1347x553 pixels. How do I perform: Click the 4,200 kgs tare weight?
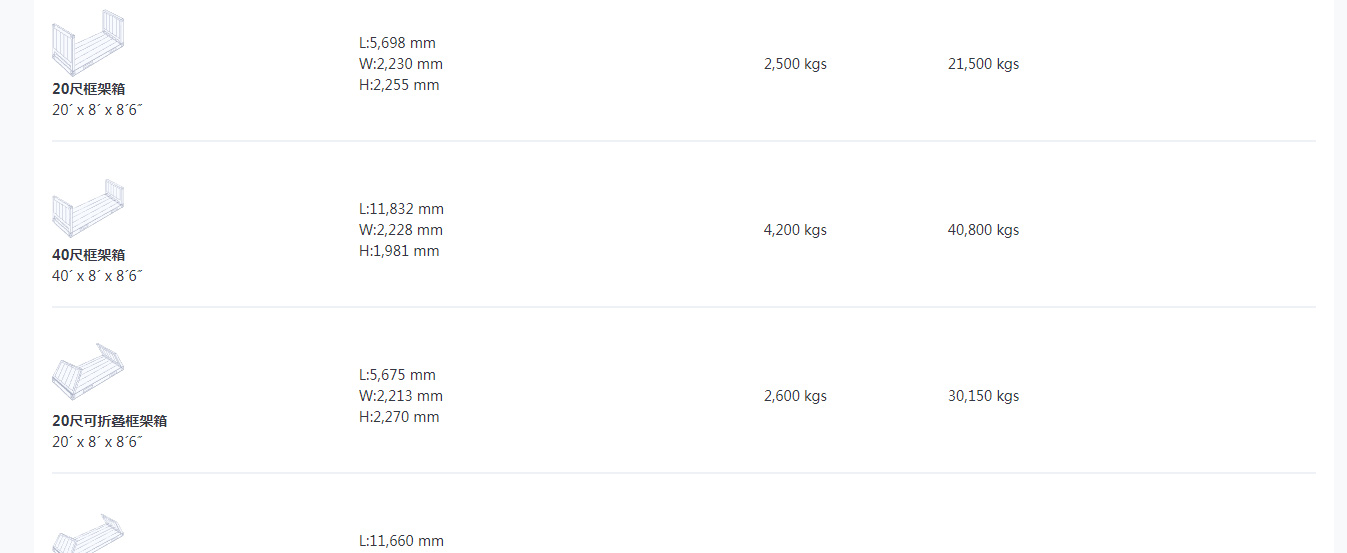point(795,230)
